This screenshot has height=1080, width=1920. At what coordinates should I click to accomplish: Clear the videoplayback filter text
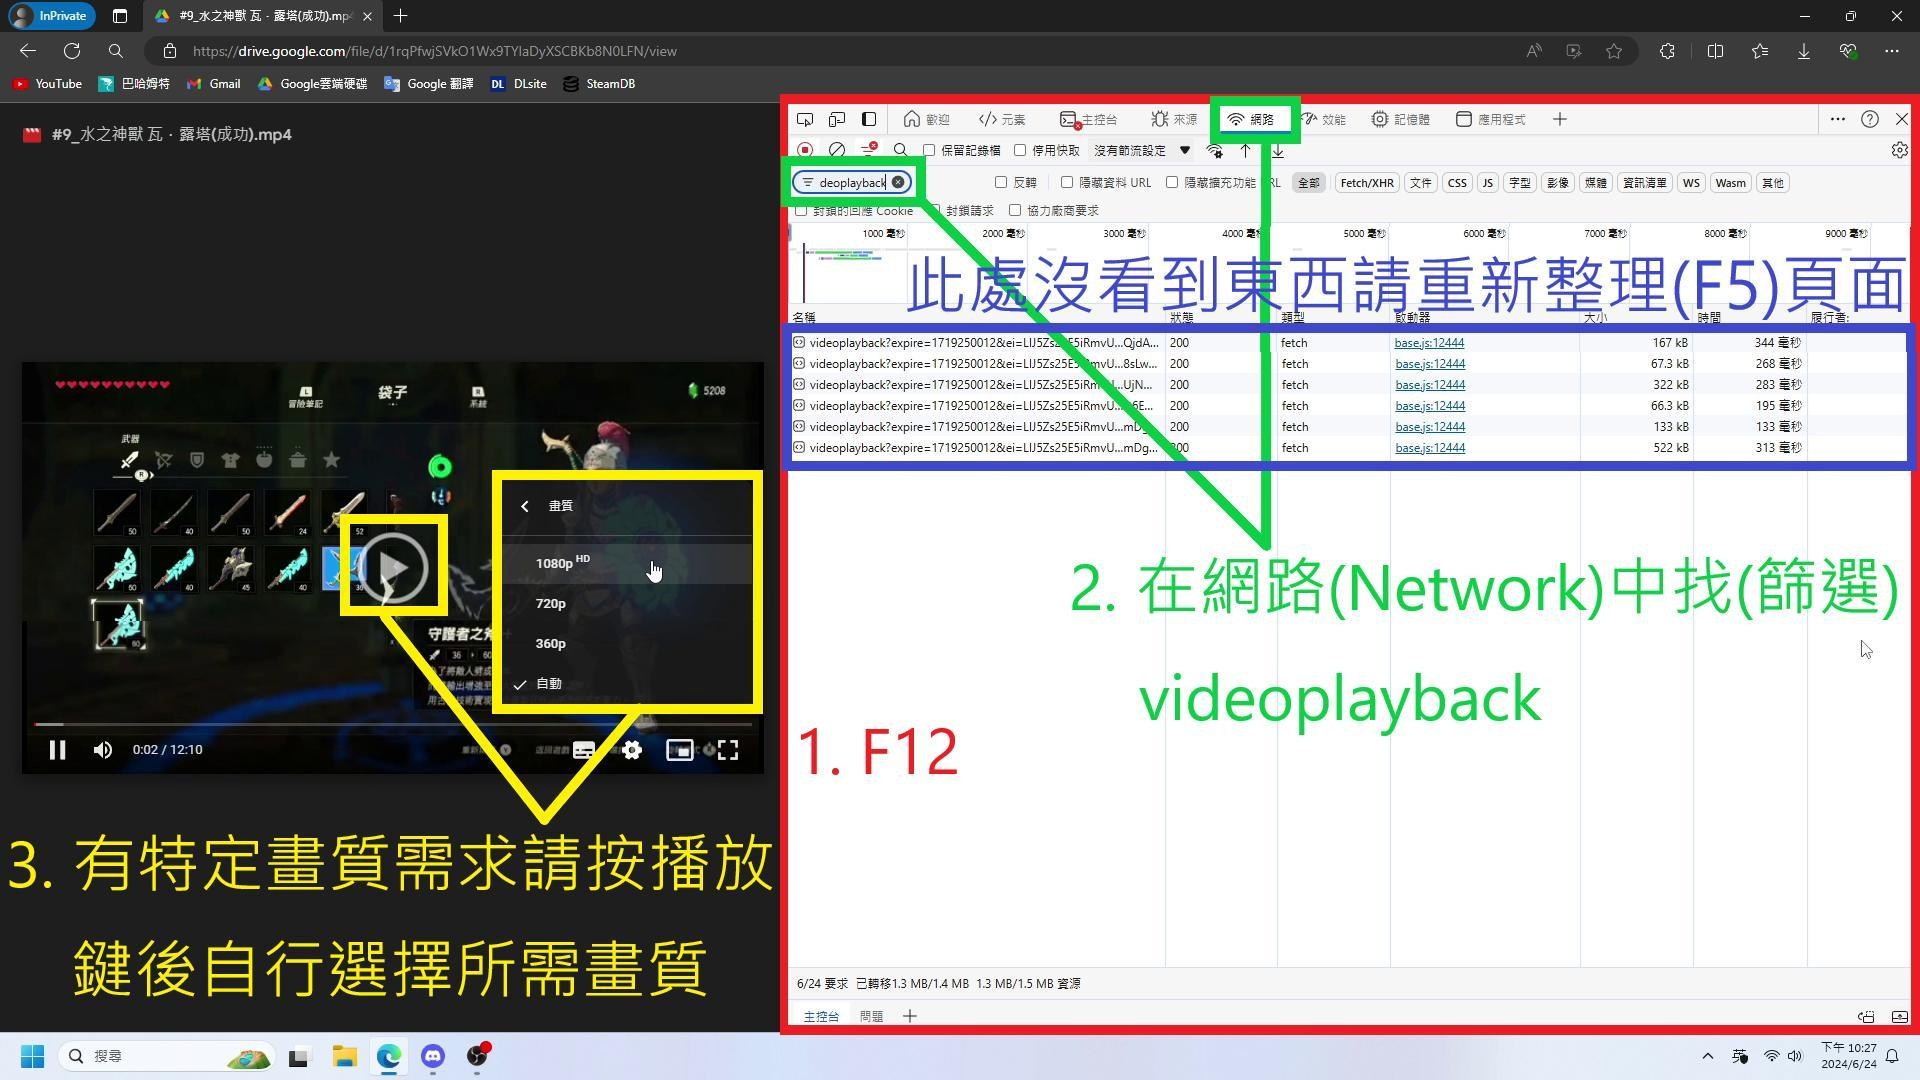[x=898, y=182]
